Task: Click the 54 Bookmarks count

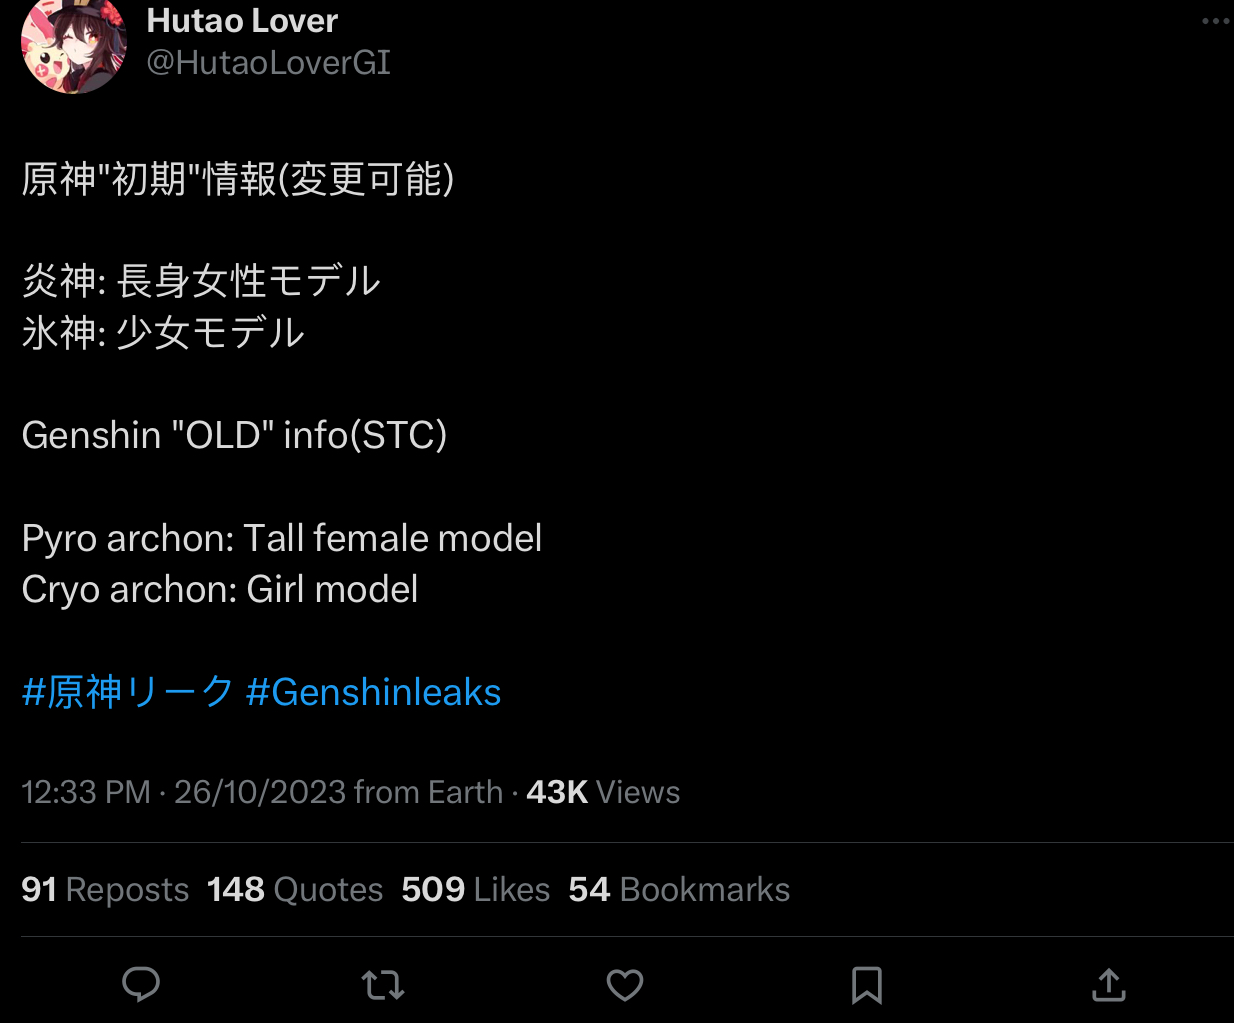Action: (x=679, y=889)
